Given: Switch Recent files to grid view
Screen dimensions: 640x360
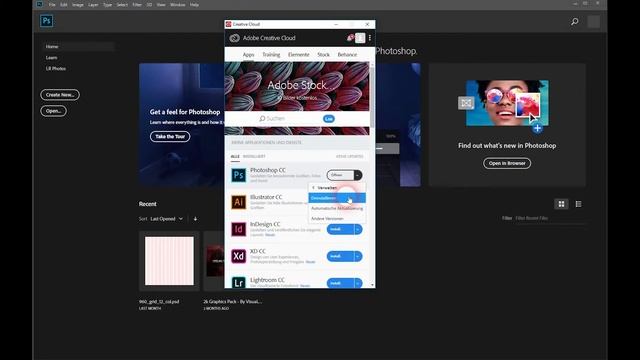Looking at the screenshot, I should point(561,204).
